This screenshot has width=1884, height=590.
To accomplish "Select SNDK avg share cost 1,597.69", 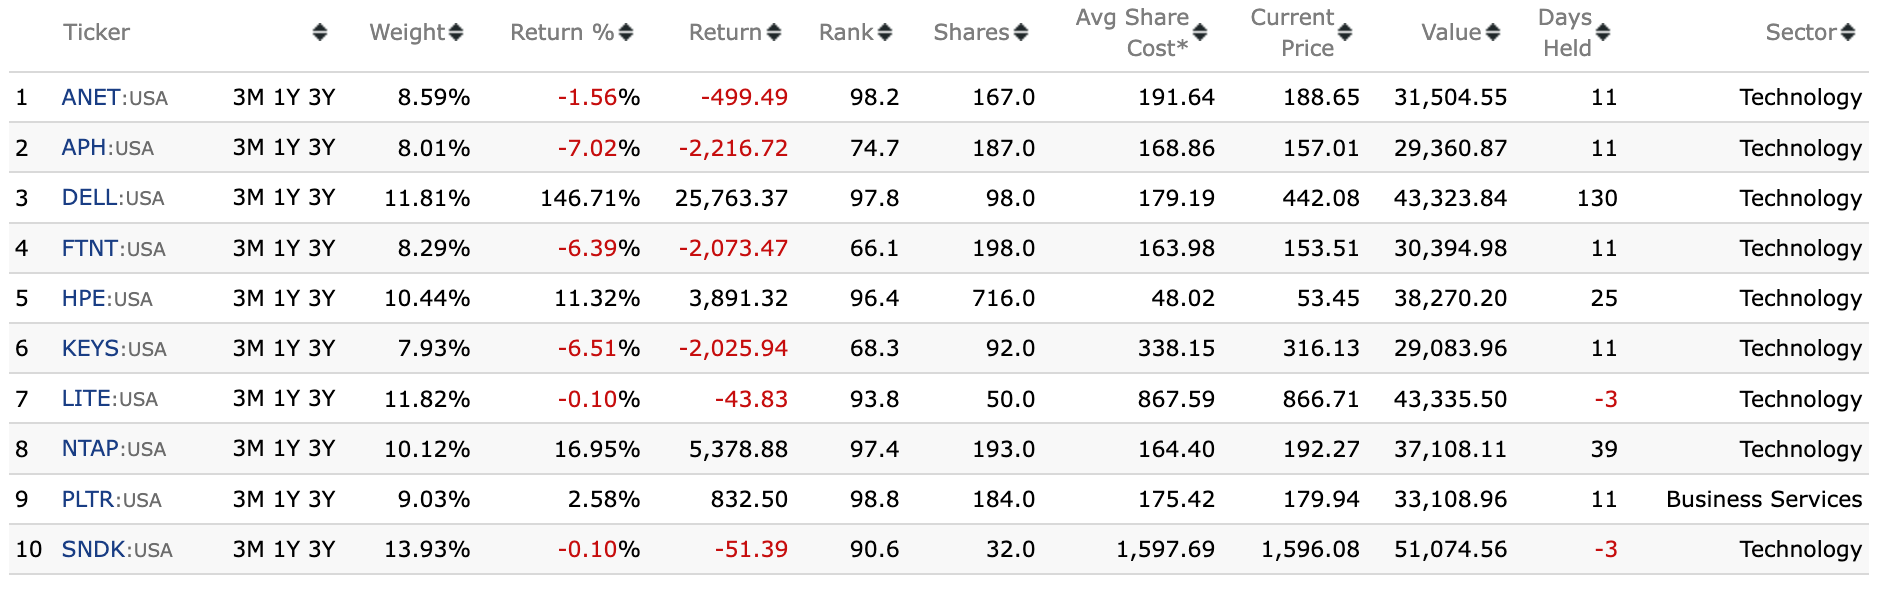I will tap(1165, 549).
